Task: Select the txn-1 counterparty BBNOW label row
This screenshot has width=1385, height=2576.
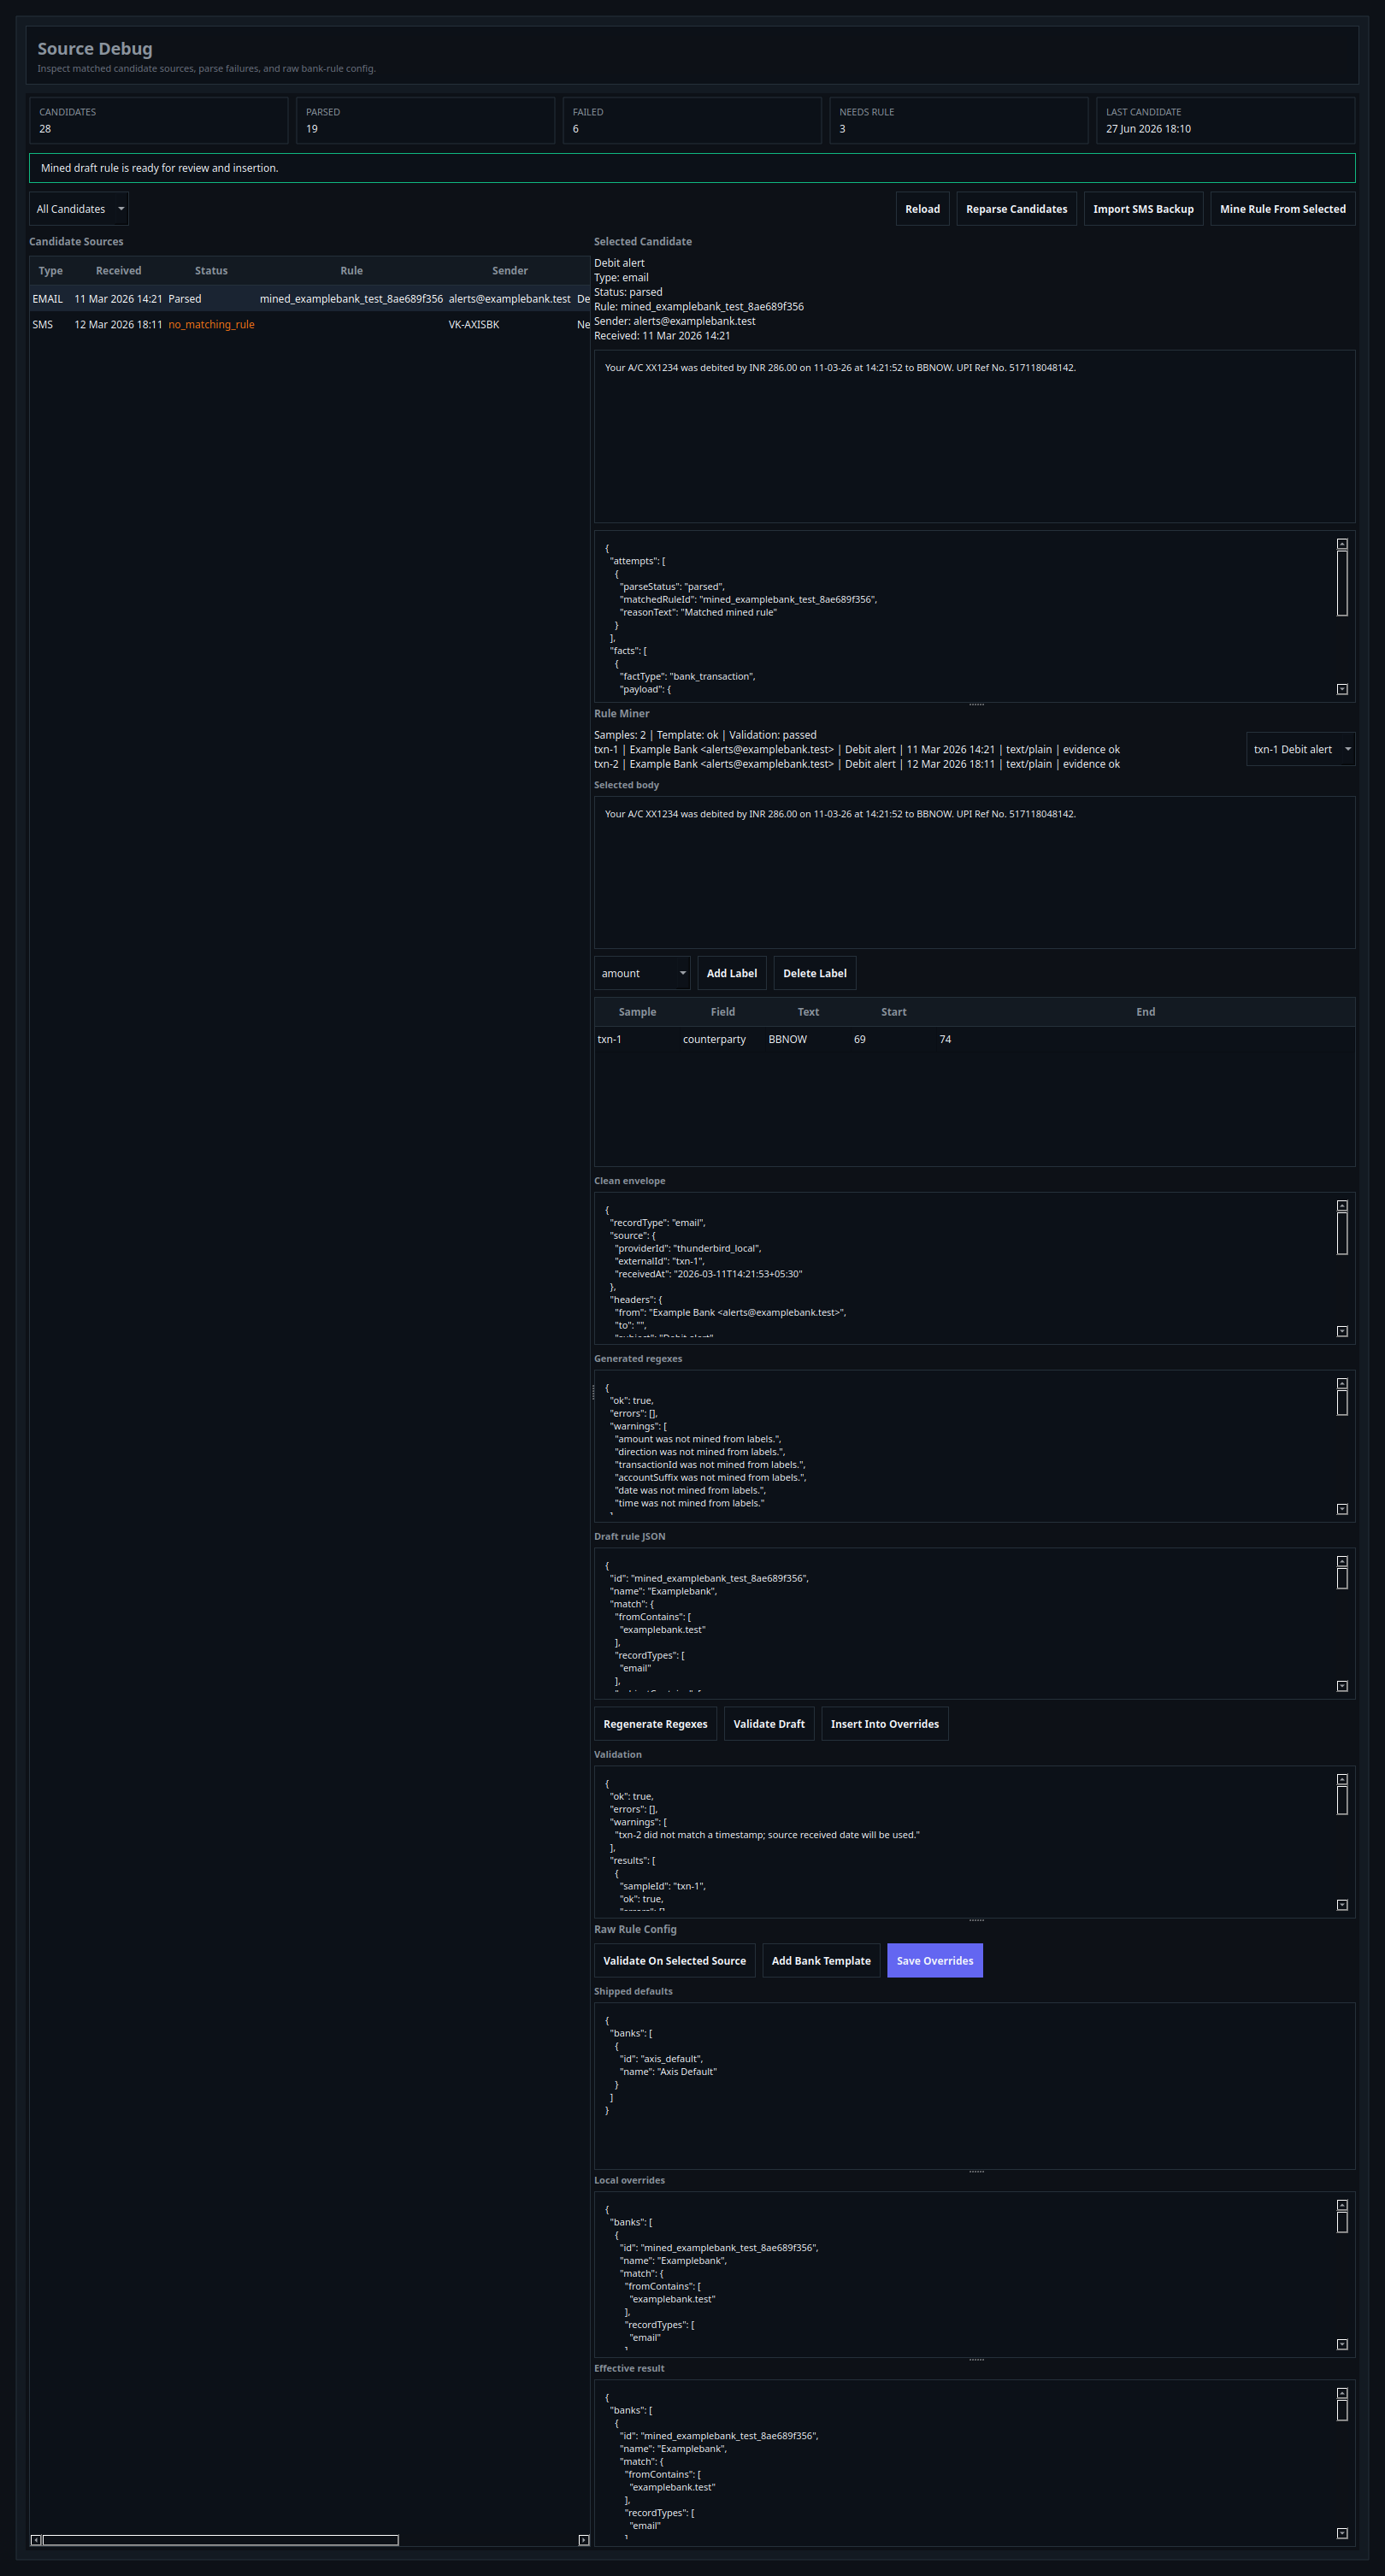Action: click(x=974, y=1040)
